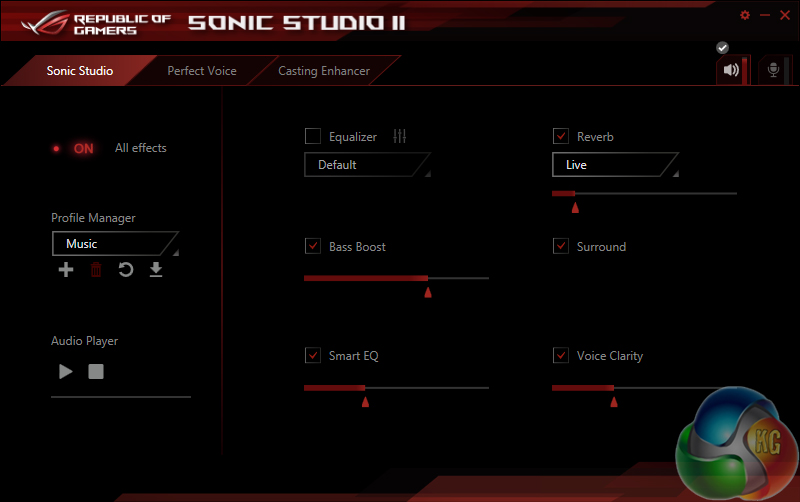The height and width of the screenshot is (502, 800).
Task: Import profile using download arrow icon
Action: pyautogui.click(x=156, y=269)
